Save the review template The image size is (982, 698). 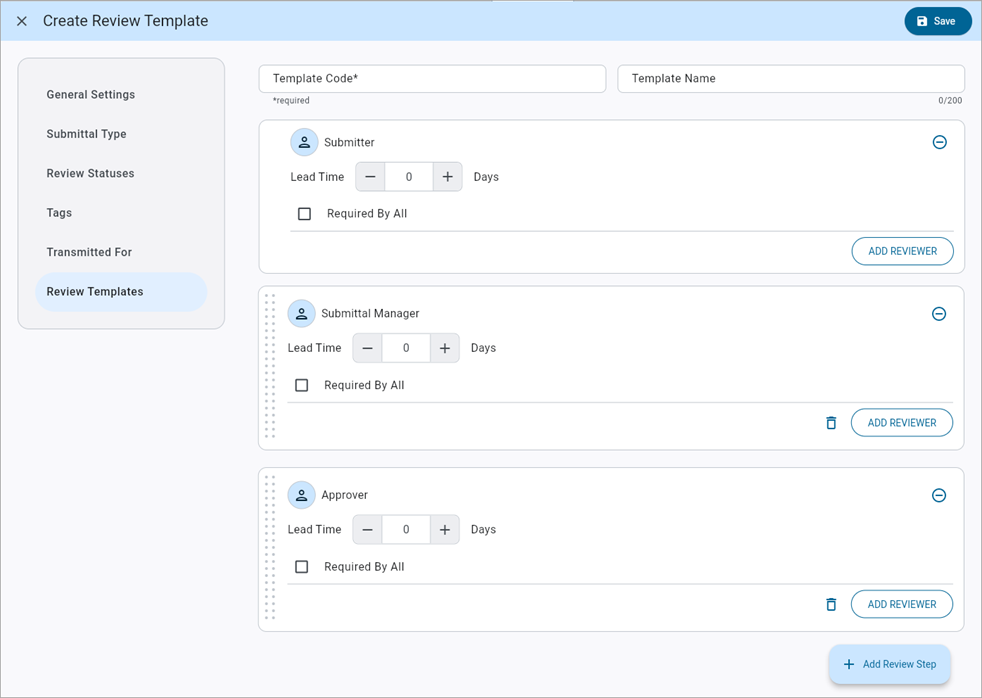pos(937,20)
